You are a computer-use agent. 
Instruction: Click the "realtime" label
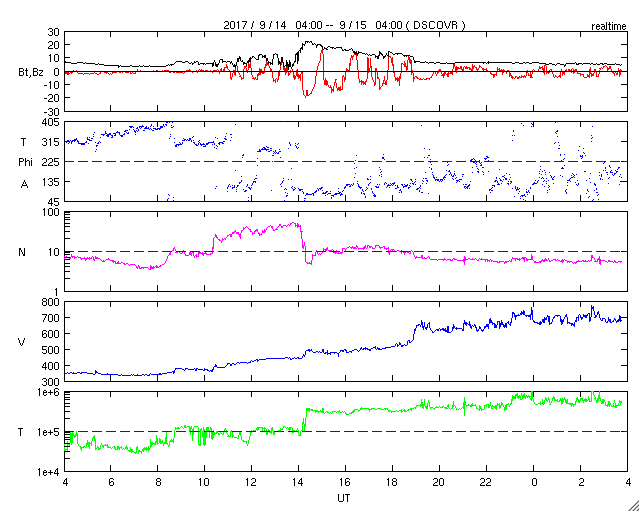point(609,27)
